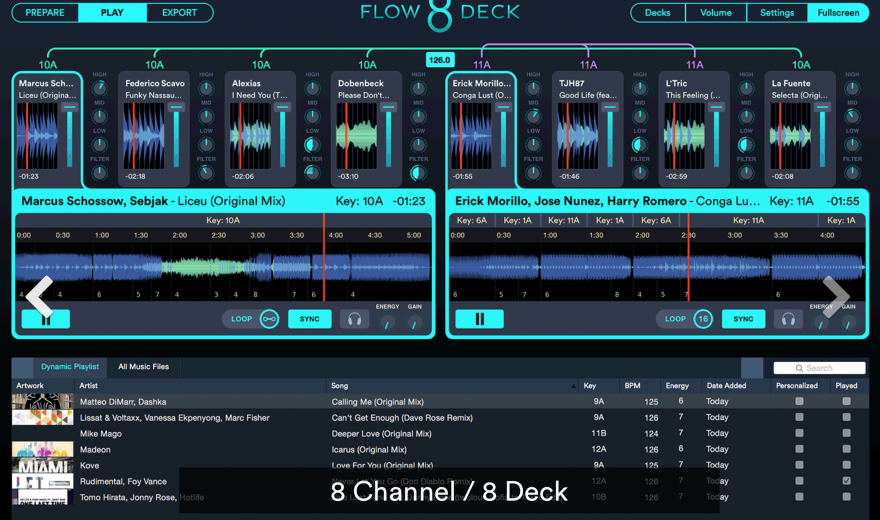Click GAIN knob on Conga Lust deck

coord(848,323)
